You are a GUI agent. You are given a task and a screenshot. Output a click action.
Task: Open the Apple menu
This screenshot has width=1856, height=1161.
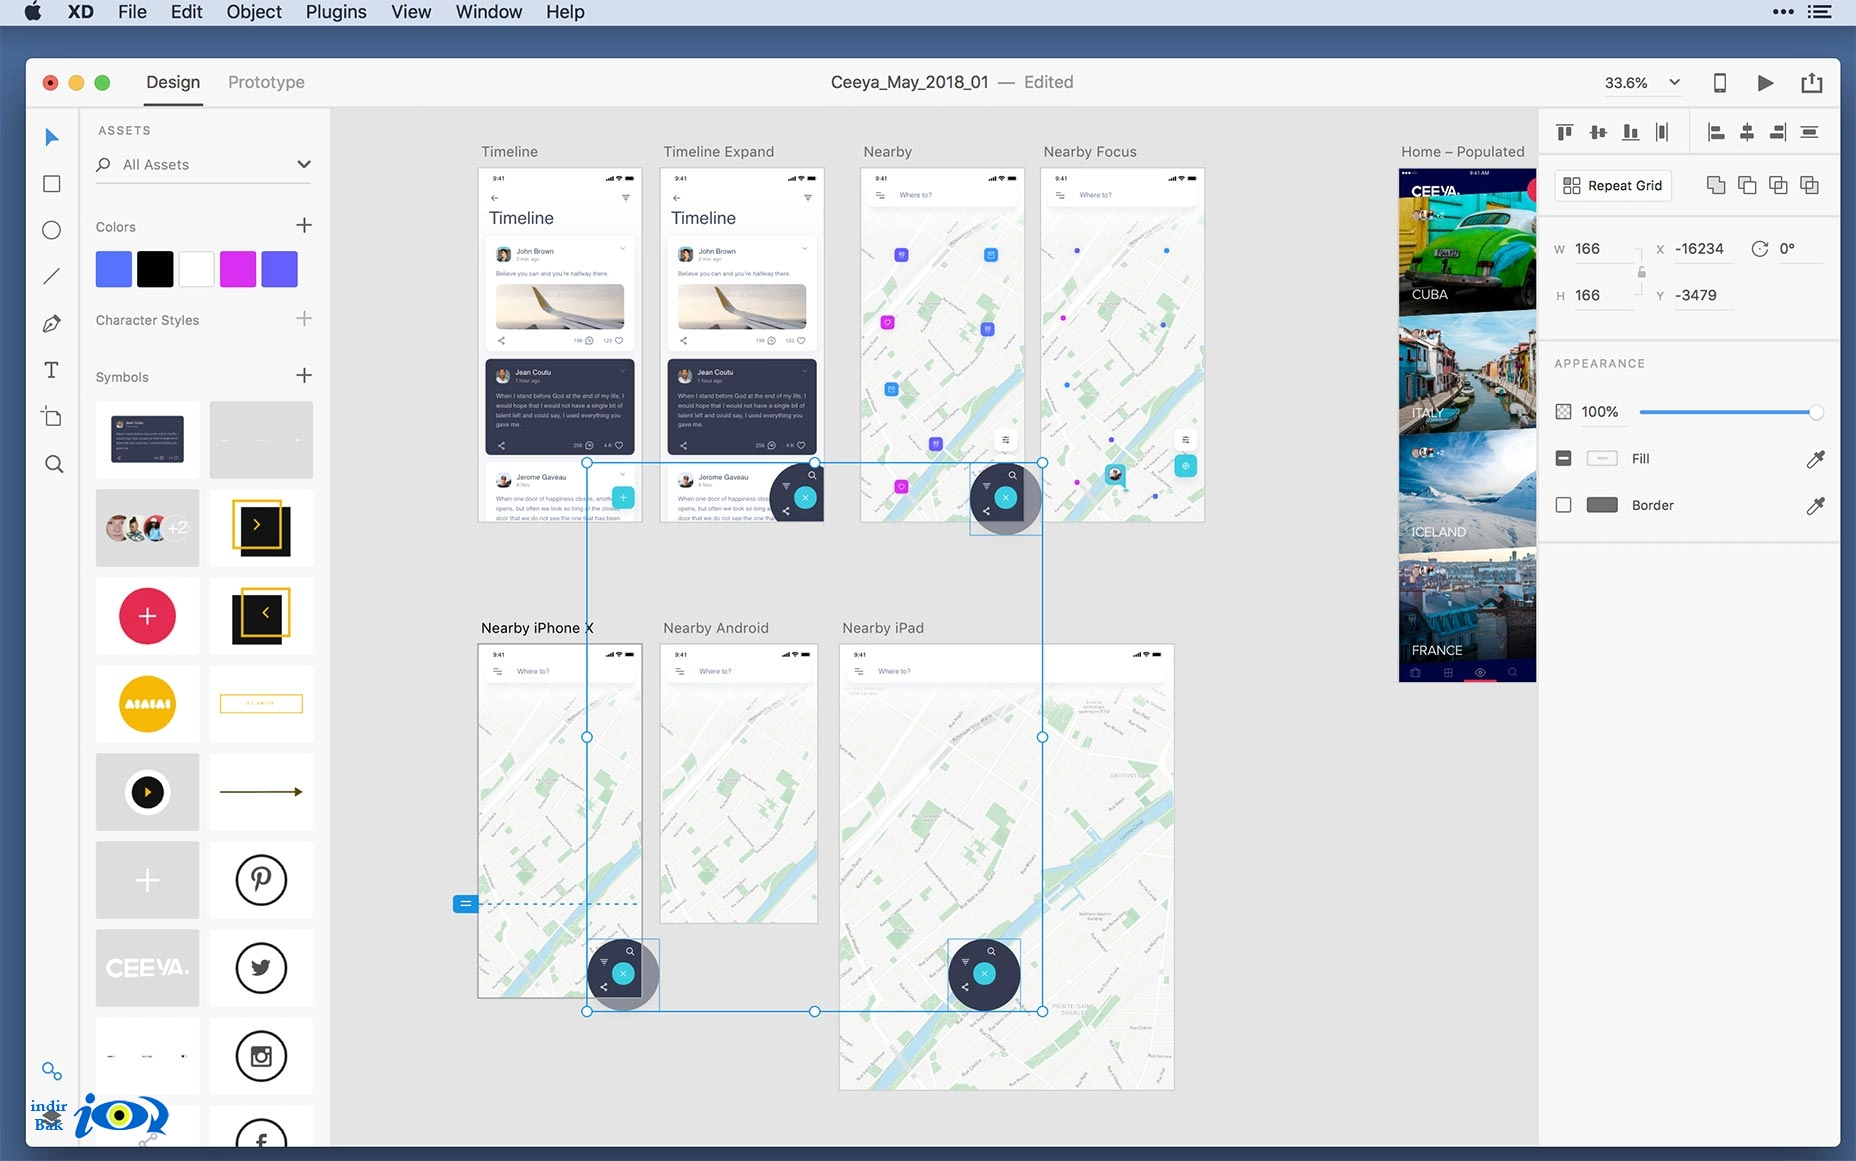(x=33, y=12)
